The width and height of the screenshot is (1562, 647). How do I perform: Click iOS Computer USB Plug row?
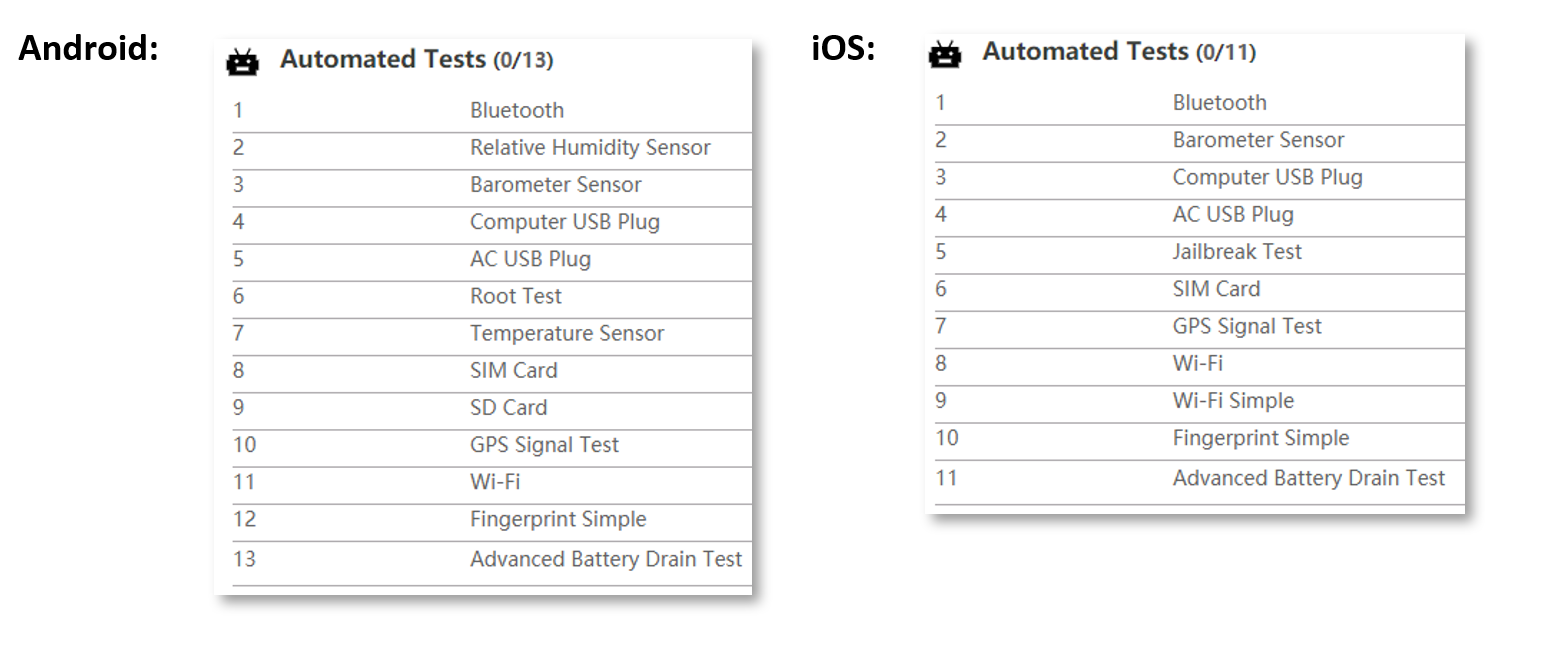pos(1200,177)
